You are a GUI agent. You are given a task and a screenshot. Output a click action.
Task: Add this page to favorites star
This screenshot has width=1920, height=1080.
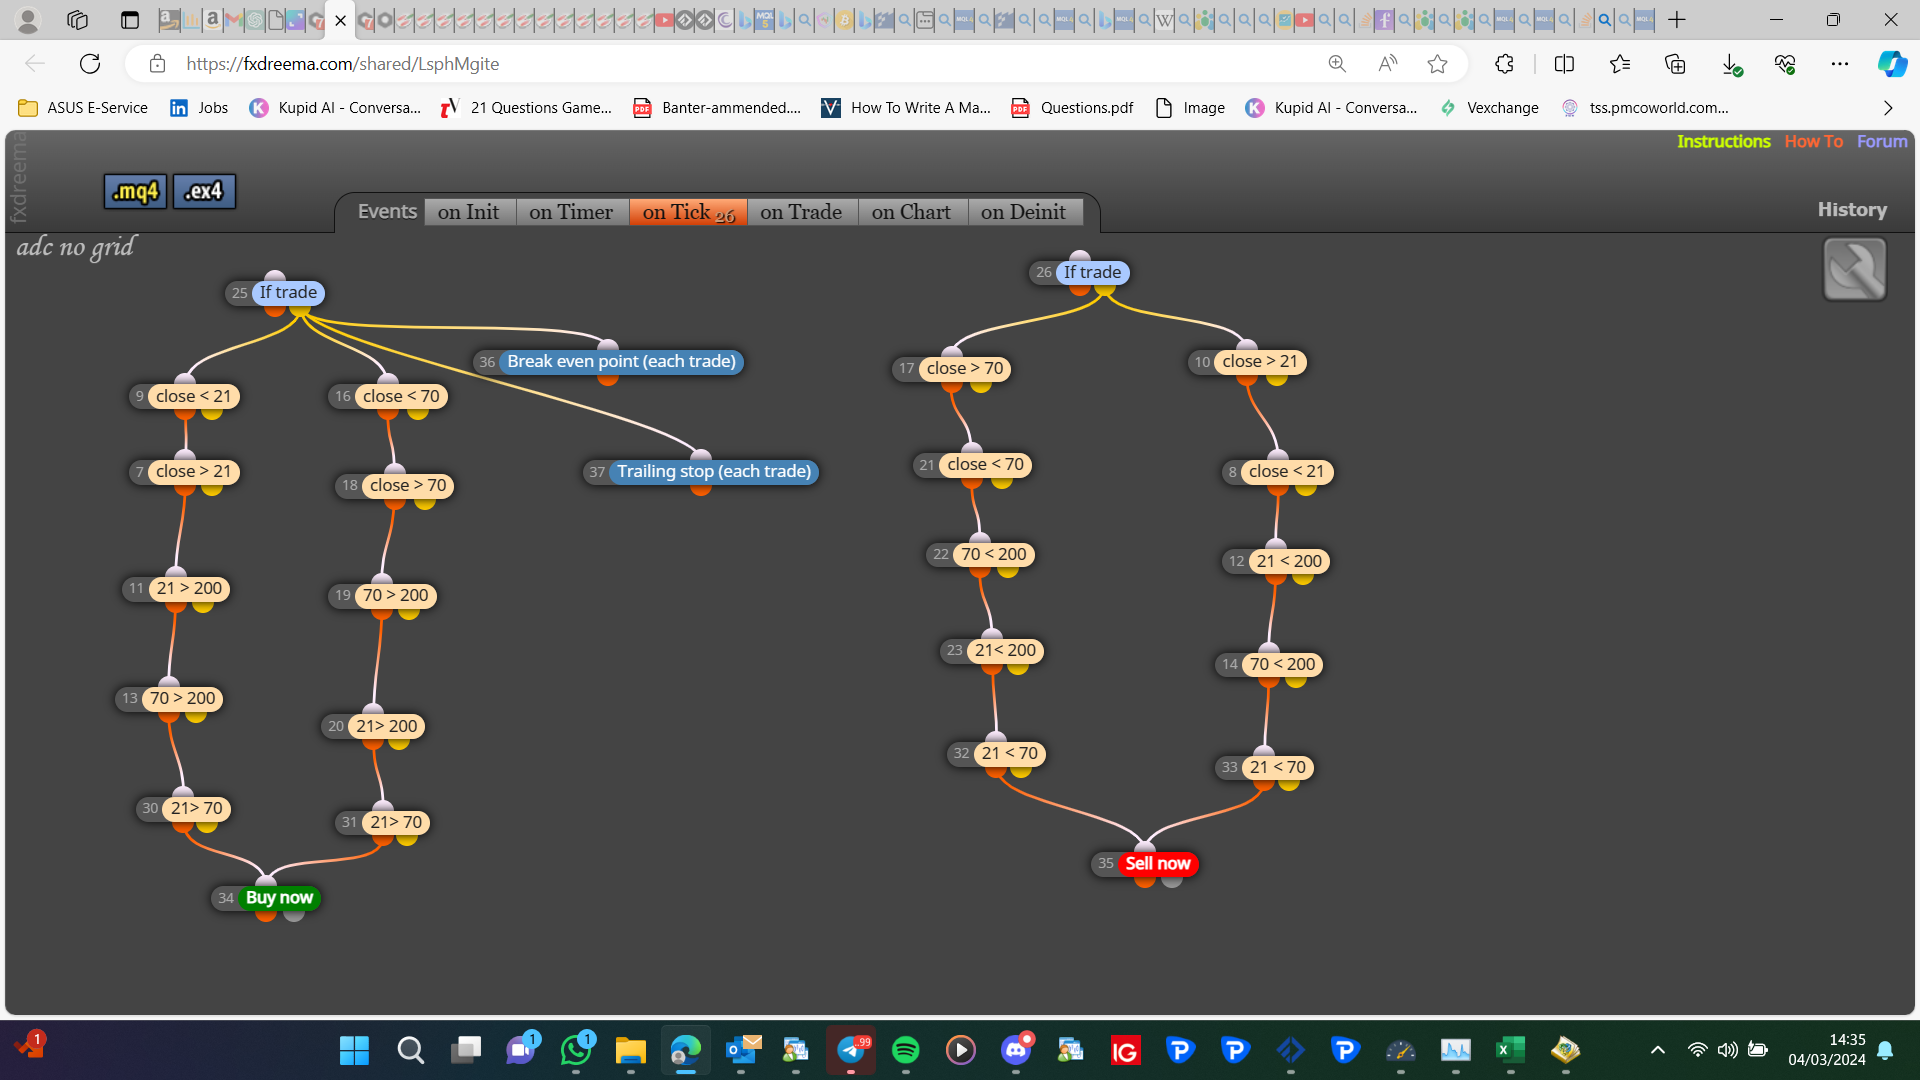pos(1437,64)
